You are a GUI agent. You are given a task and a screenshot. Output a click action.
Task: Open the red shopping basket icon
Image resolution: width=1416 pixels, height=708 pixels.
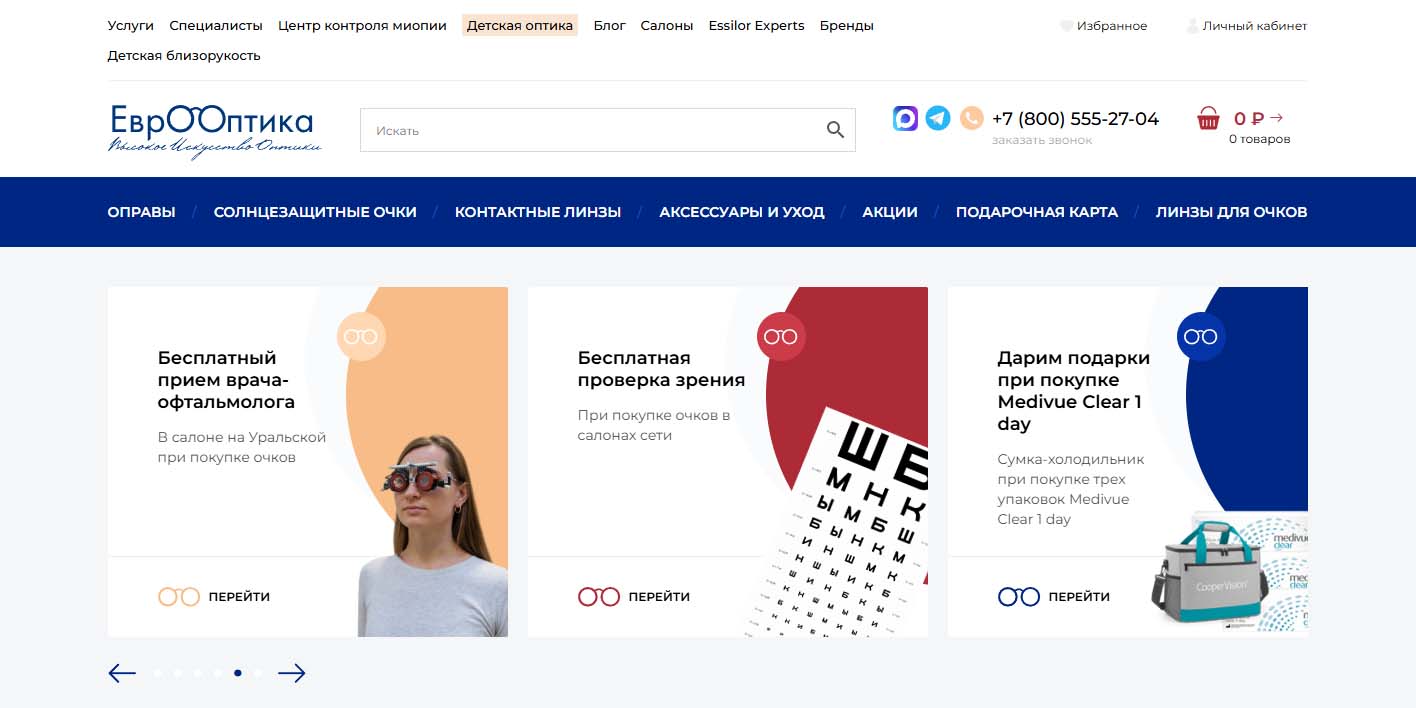pos(1208,119)
